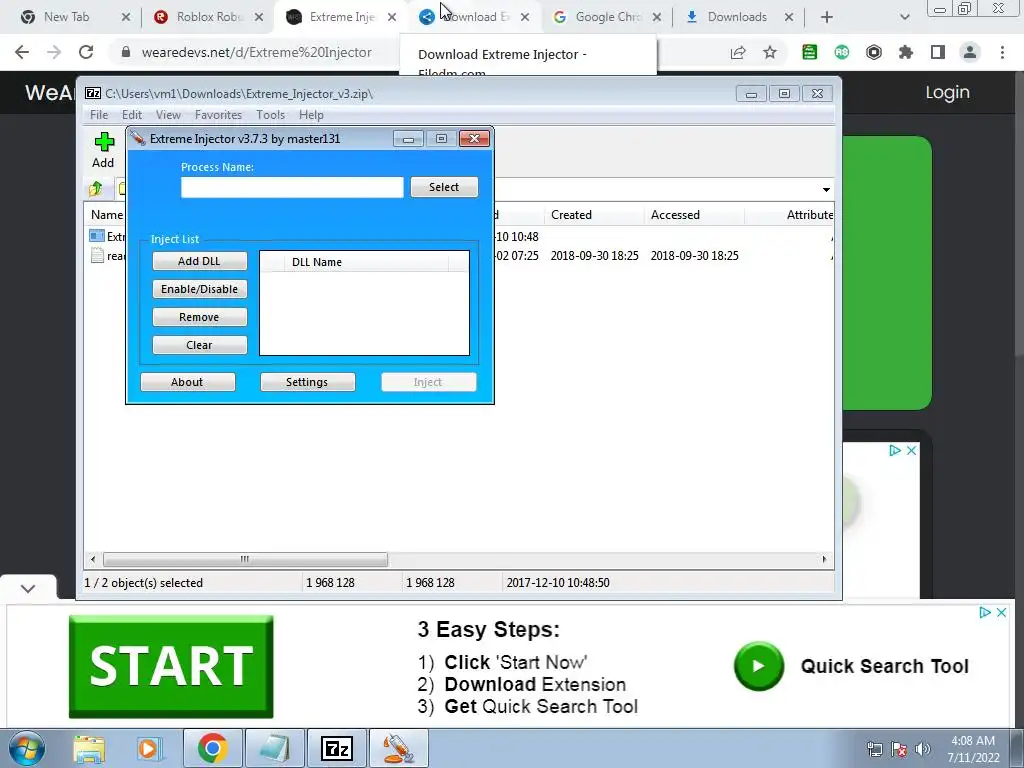Screen dimensions: 1024x768
Task: Open the 7-Zip address path dropdown
Action: 826,189
